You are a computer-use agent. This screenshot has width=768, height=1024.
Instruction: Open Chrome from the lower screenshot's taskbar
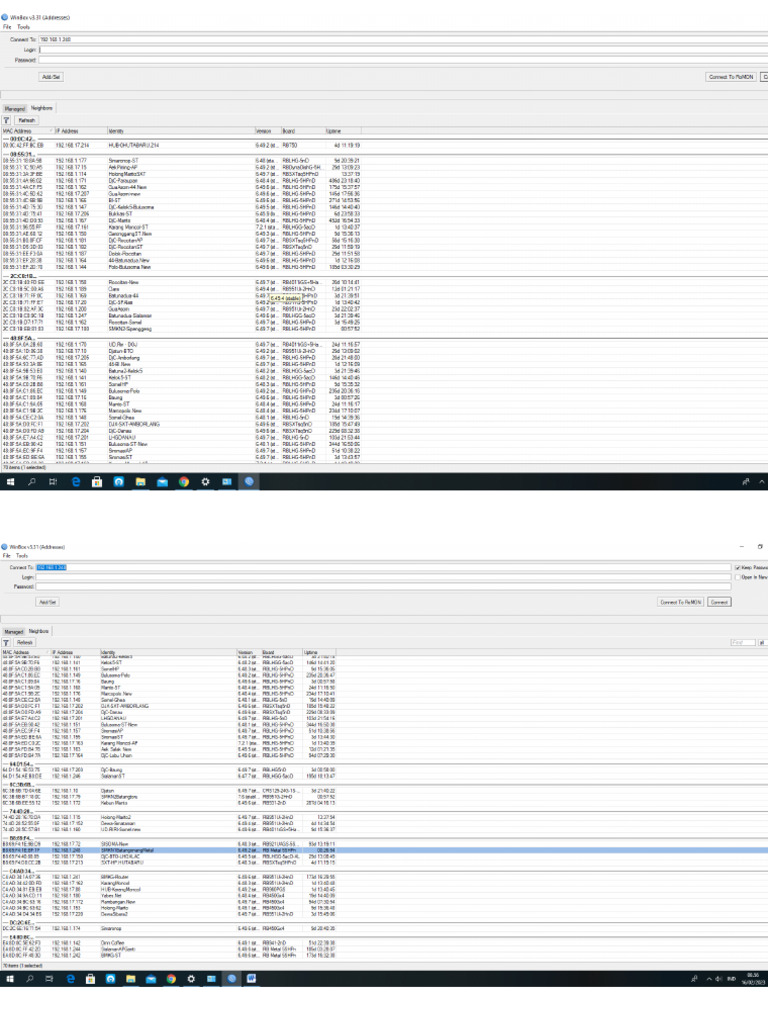[x=171, y=979]
